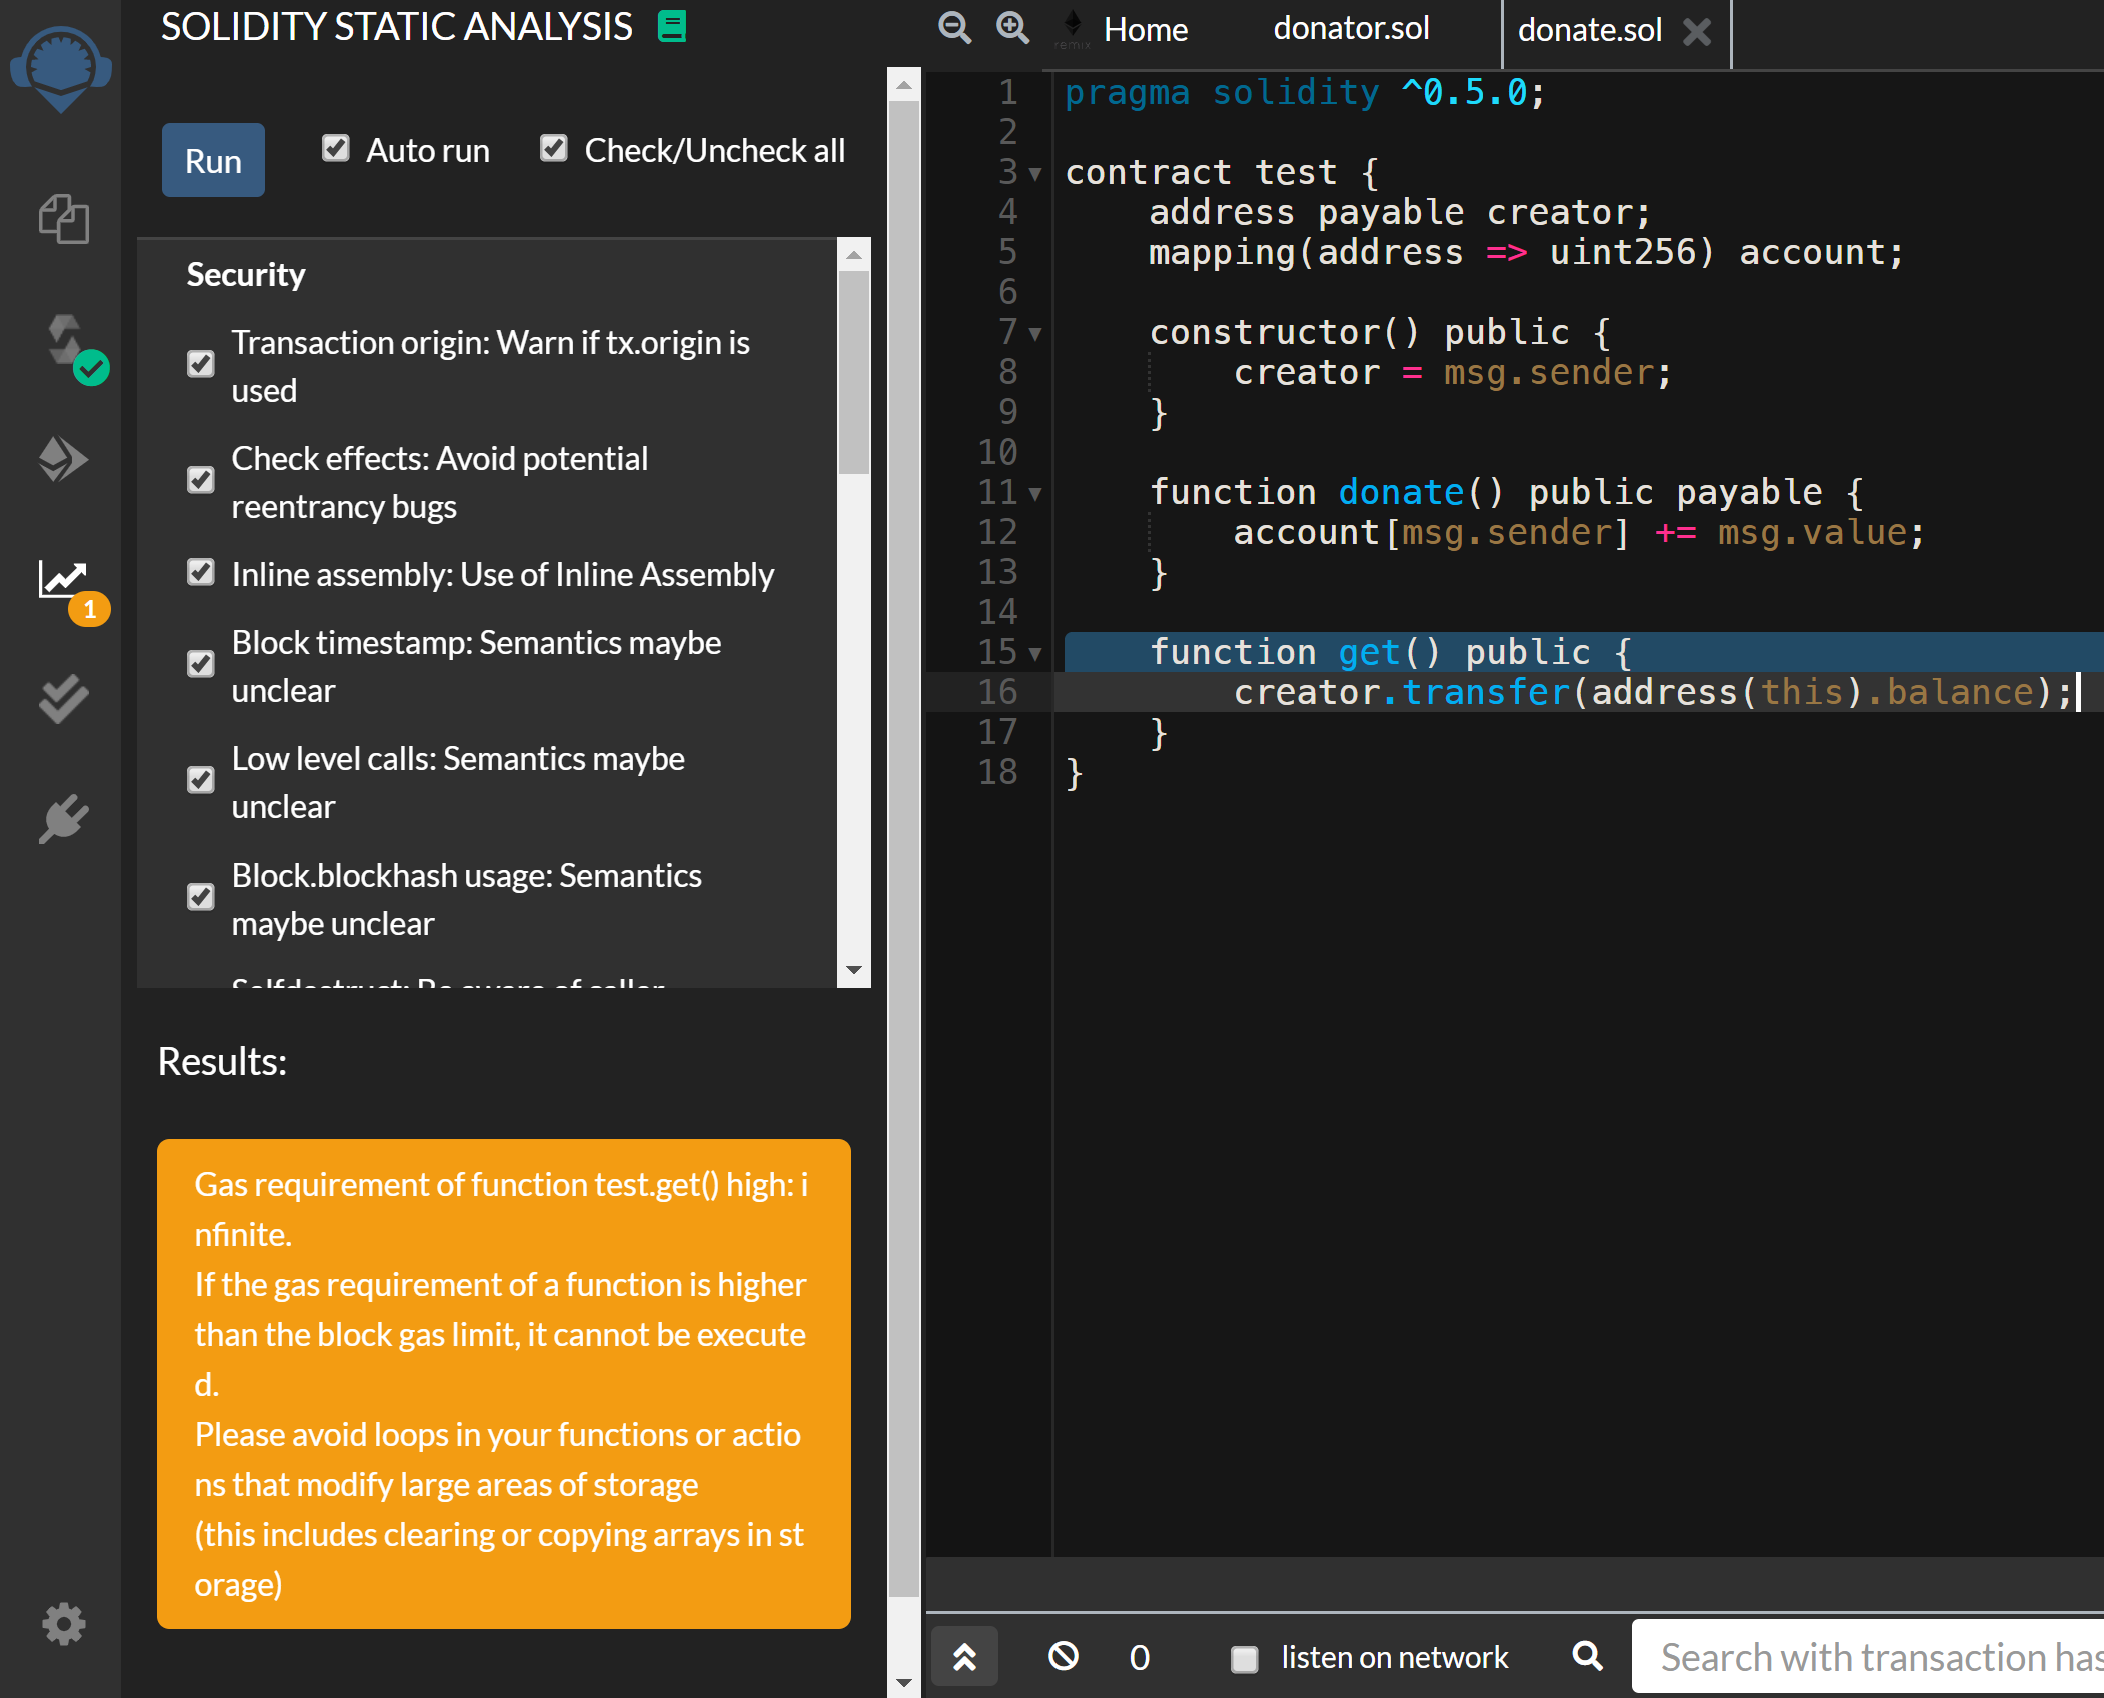Screen dimensions: 2104x1698
Task: Click the transaction search magnifier icon
Action: pos(1587,1656)
